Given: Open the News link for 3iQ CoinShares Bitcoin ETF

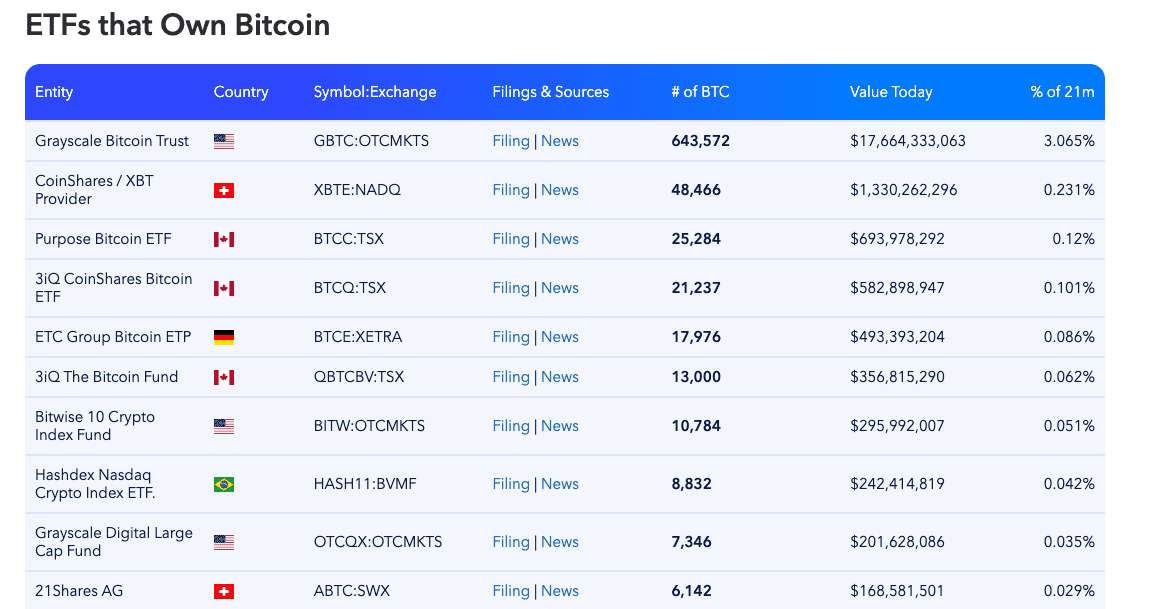Looking at the screenshot, I should click(x=560, y=288).
